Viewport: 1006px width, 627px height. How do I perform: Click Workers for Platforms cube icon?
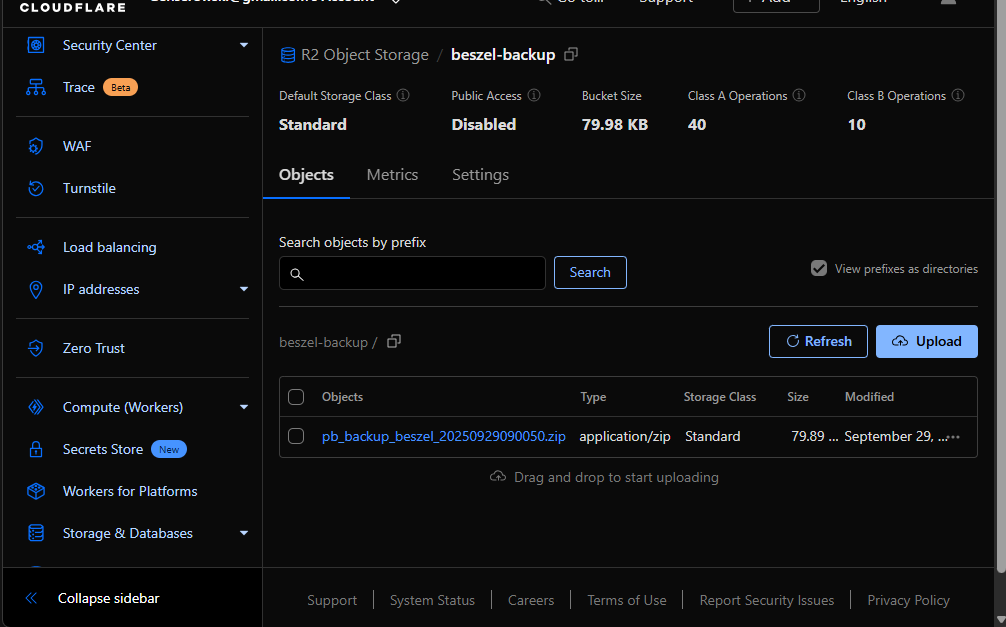pyautogui.click(x=36, y=492)
